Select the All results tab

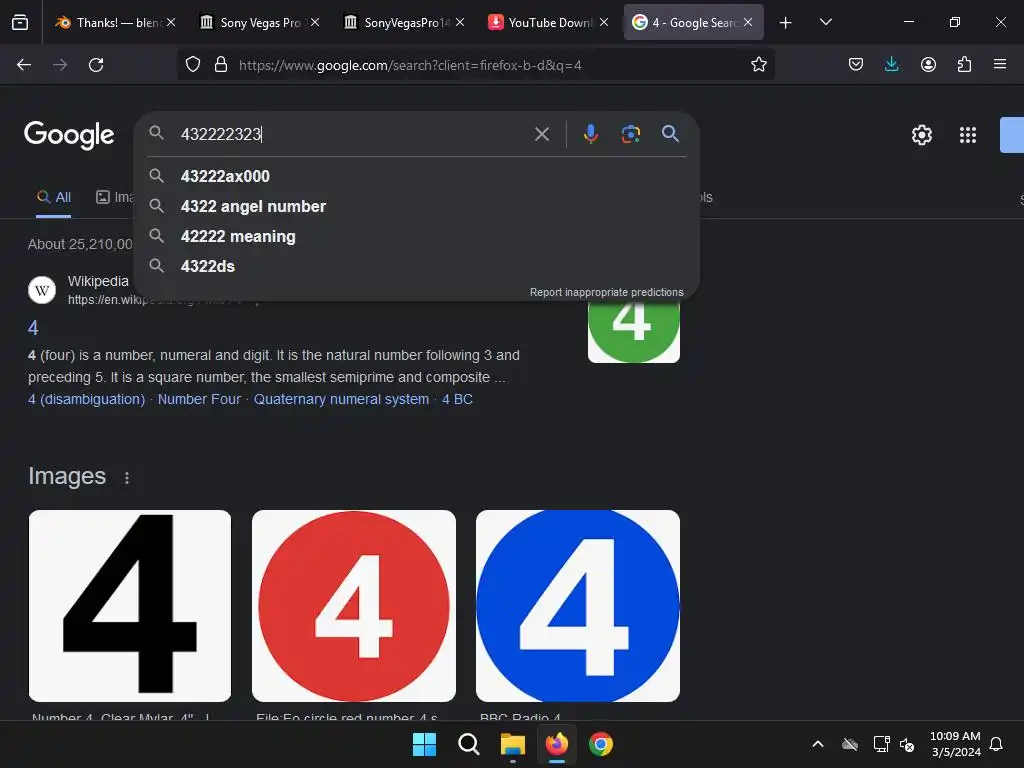pos(54,197)
